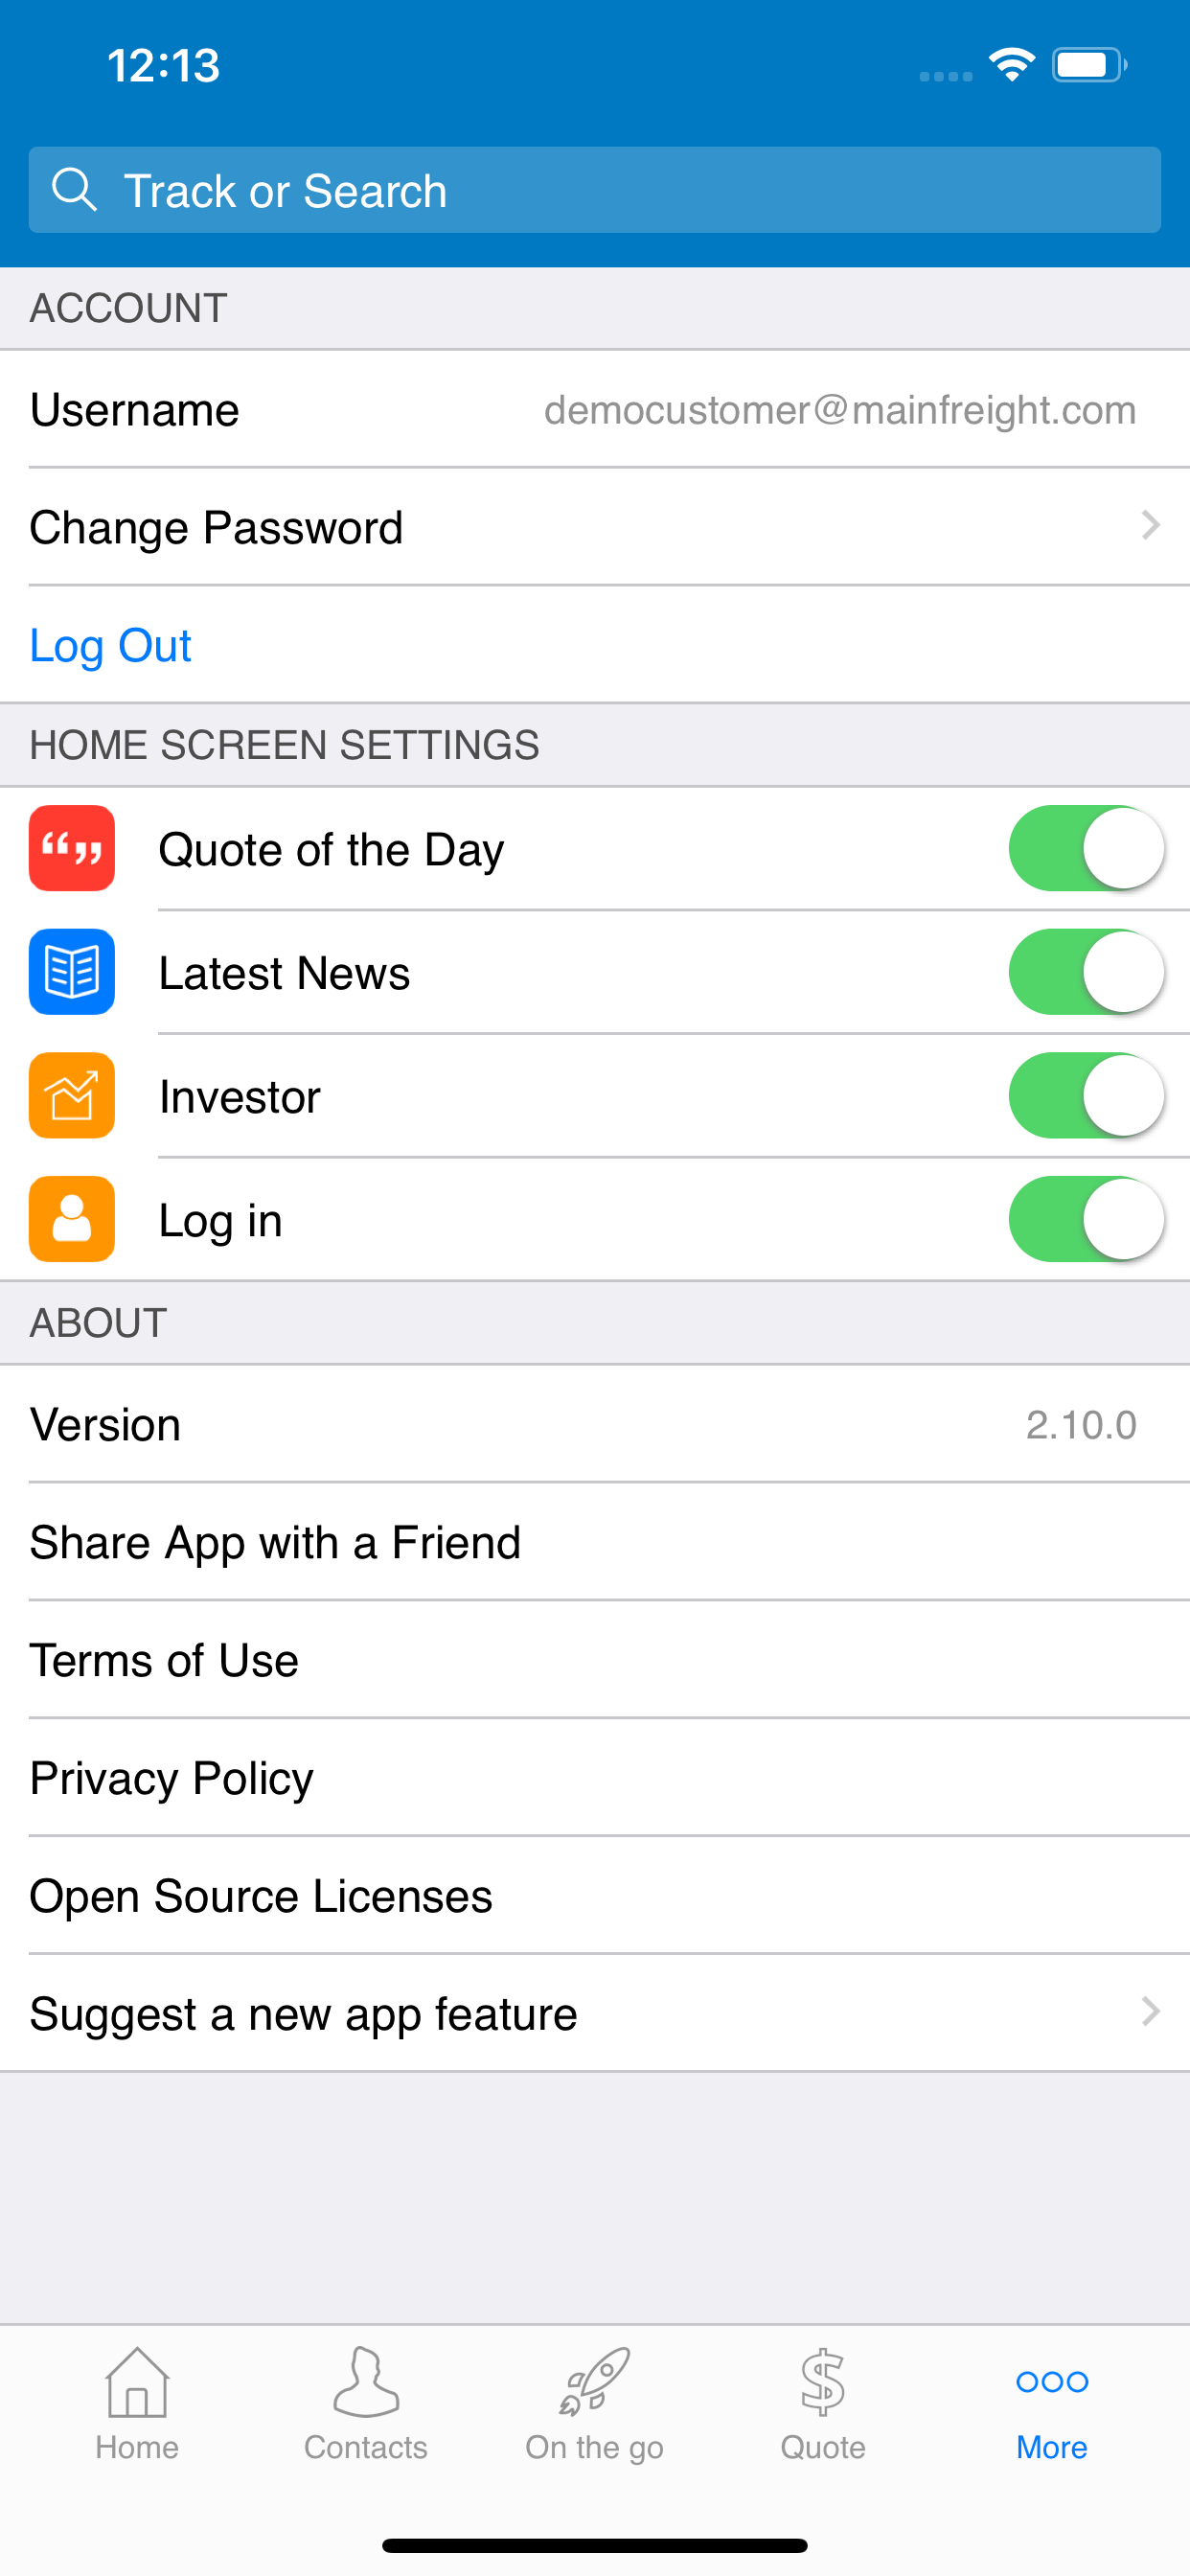Viewport: 1190px width, 2576px height.
Task: View the Privacy Policy
Action: click(595, 1778)
